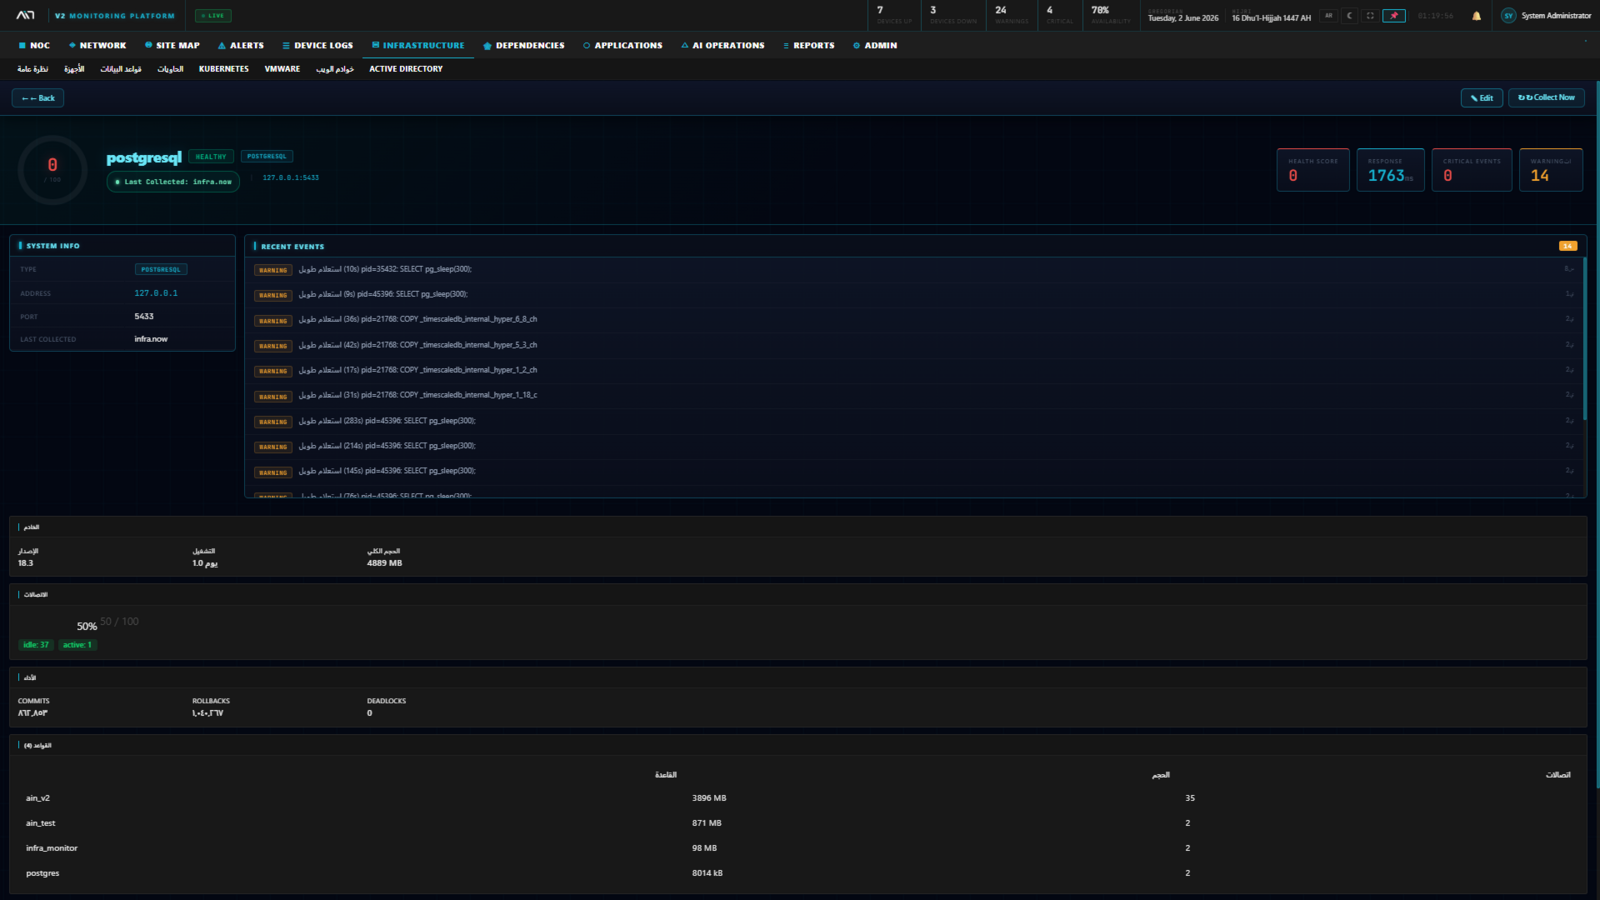This screenshot has height=900, width=1600.
Task: Open the Alerts menu
Action: tap(241, 45)
